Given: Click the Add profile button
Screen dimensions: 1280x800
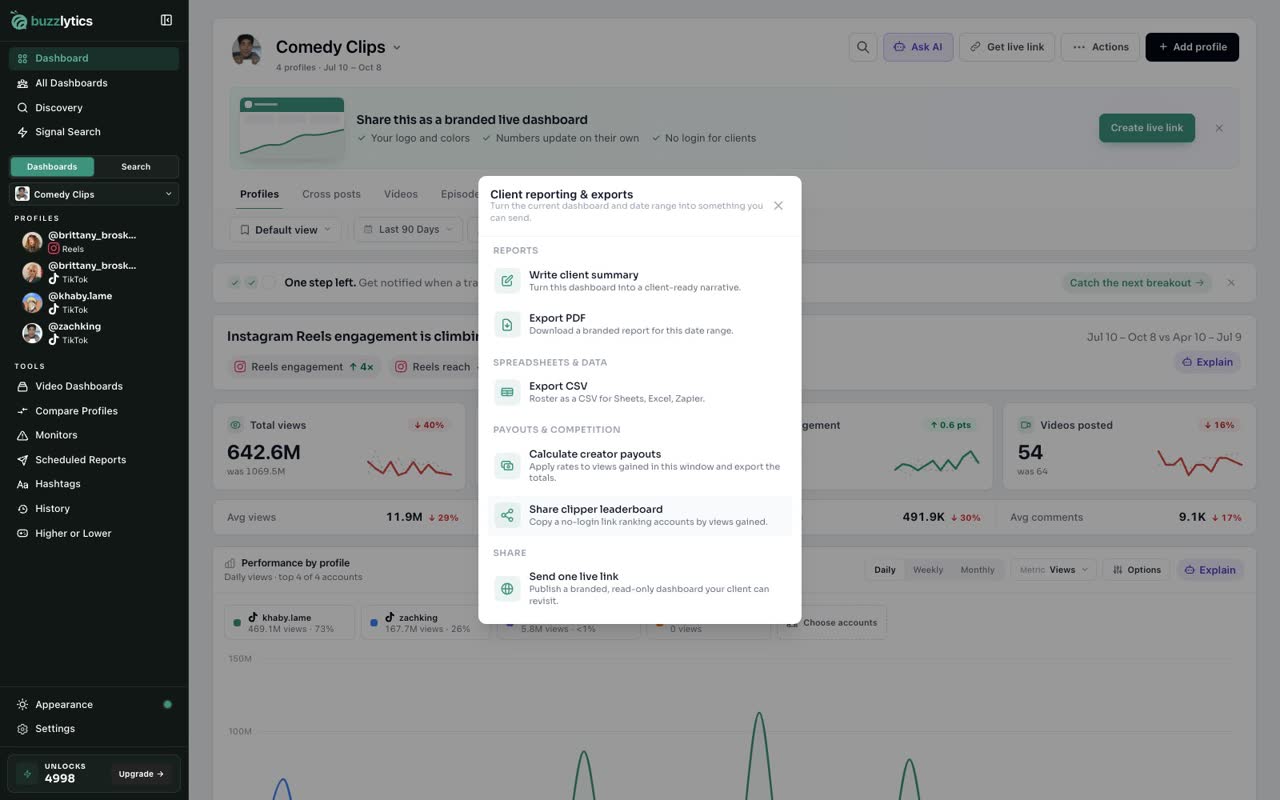Looking at the screenshot, I should (1192, 47).
